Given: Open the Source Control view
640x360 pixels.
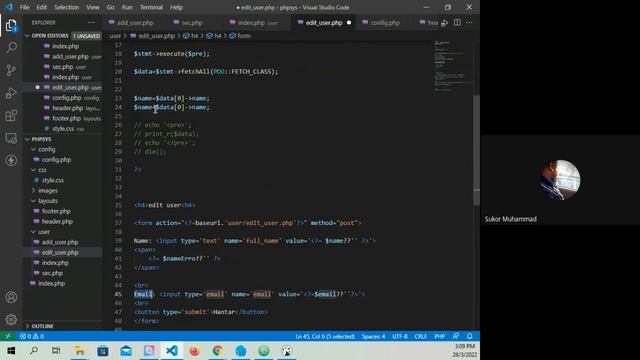Looking at the screenshot, I should pos(11,70).
